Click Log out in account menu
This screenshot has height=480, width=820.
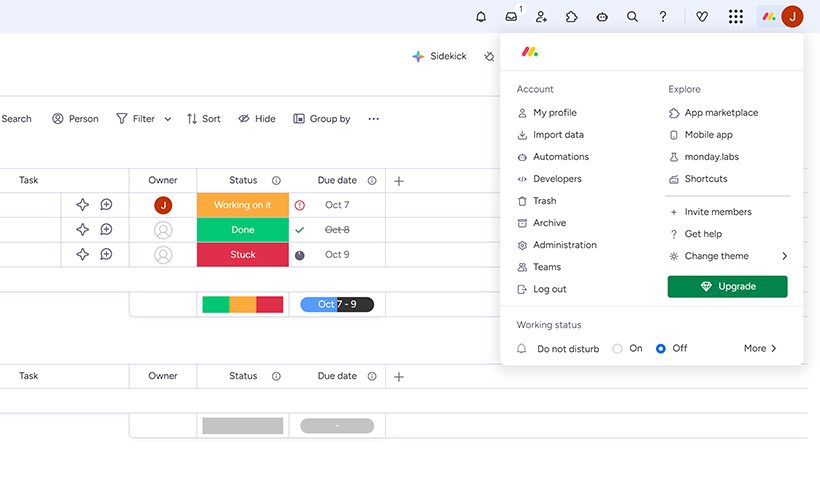(x=549, y=289)
